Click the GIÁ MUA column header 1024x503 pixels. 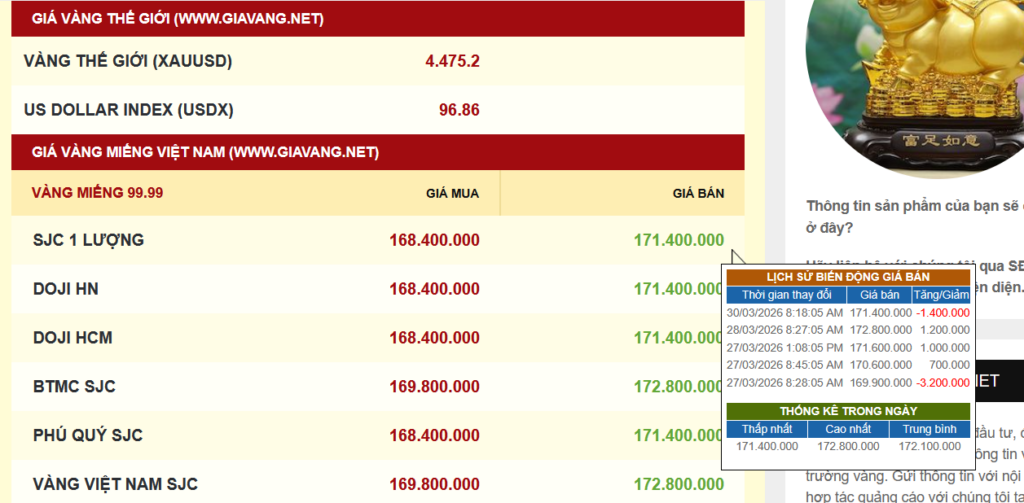point(452,193)
